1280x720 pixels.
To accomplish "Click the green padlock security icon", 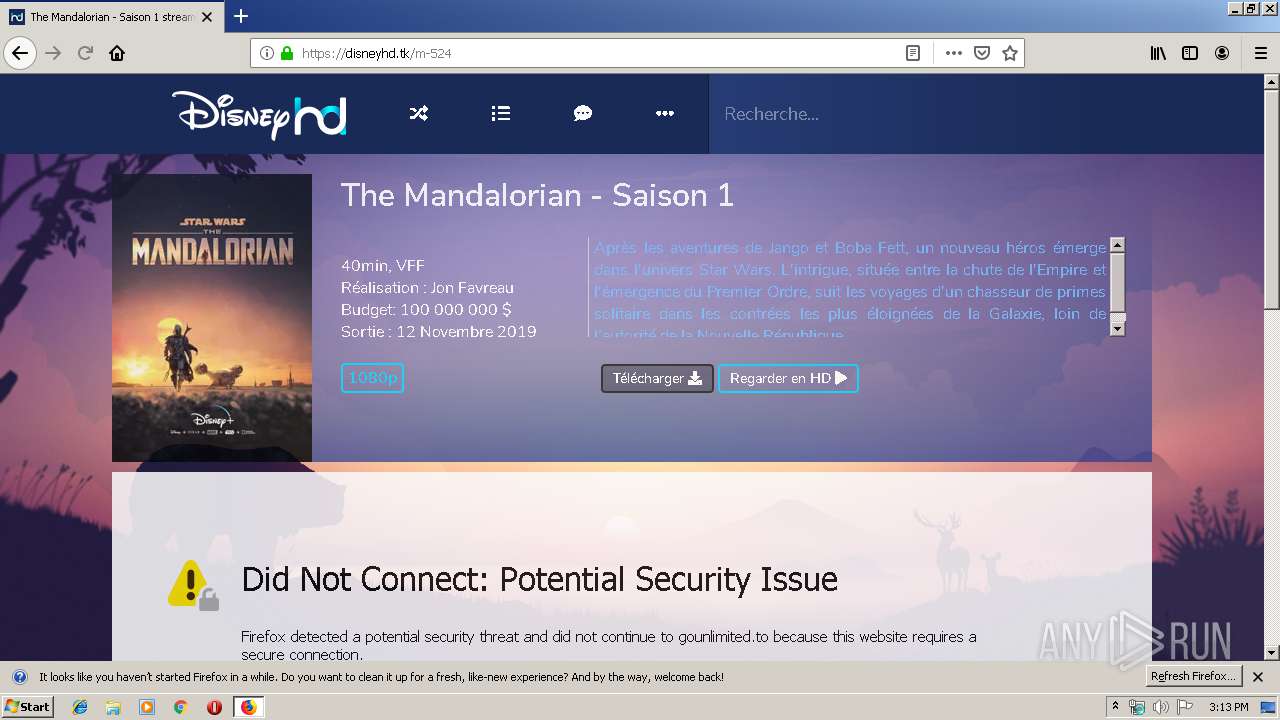I will tap(287, 53).
